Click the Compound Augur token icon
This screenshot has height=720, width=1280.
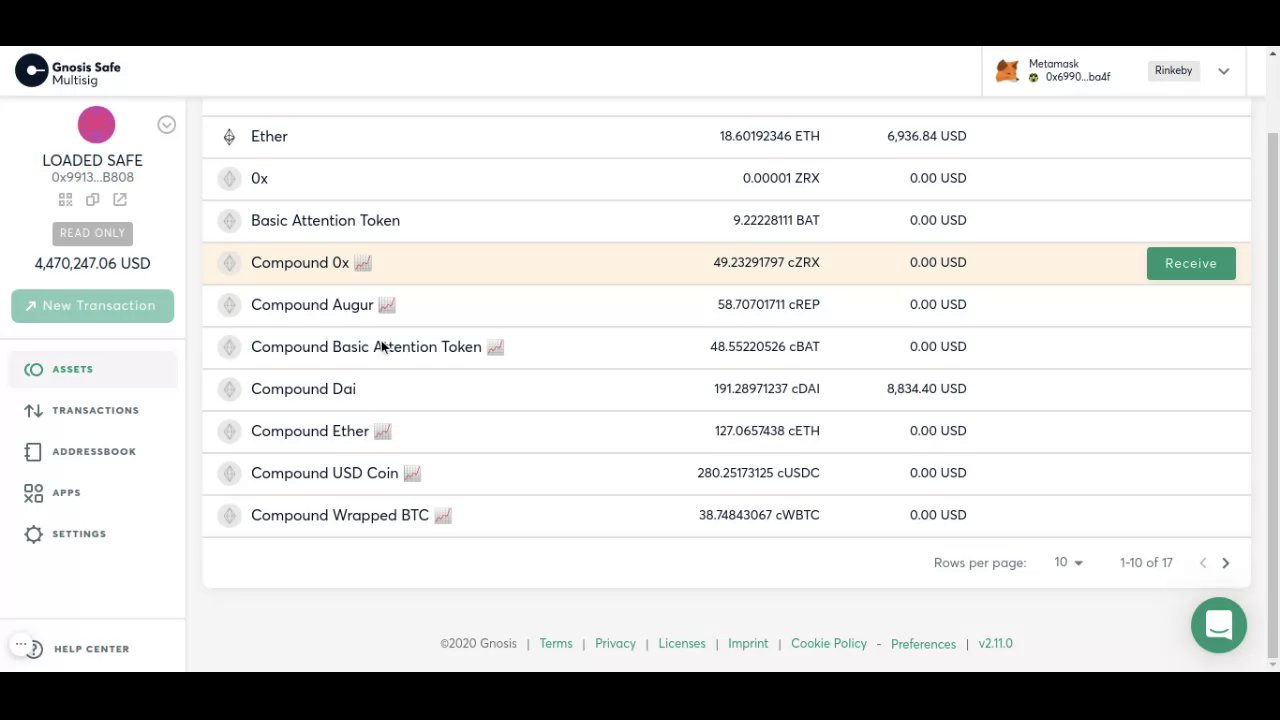pyautogui.click(x=229, y=305)
